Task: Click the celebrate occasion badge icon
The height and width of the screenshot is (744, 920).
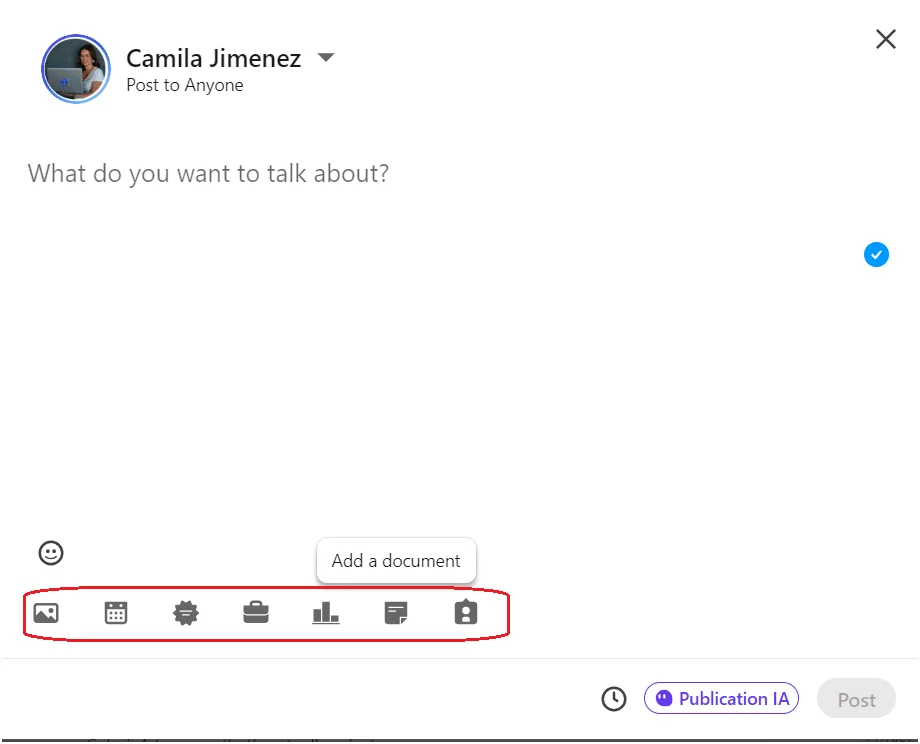Action: tap(186, 613)
